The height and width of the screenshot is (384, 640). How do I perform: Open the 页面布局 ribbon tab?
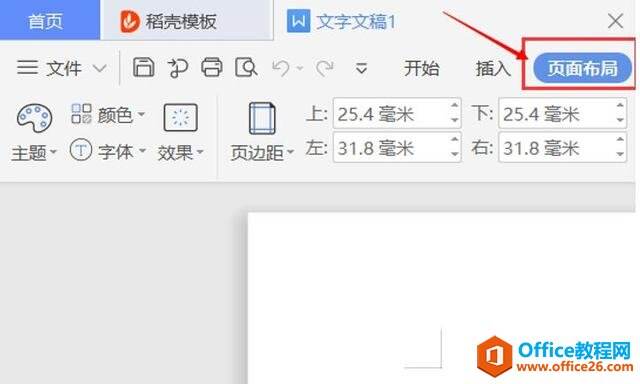pyautogui.click(x=582, y=68)
